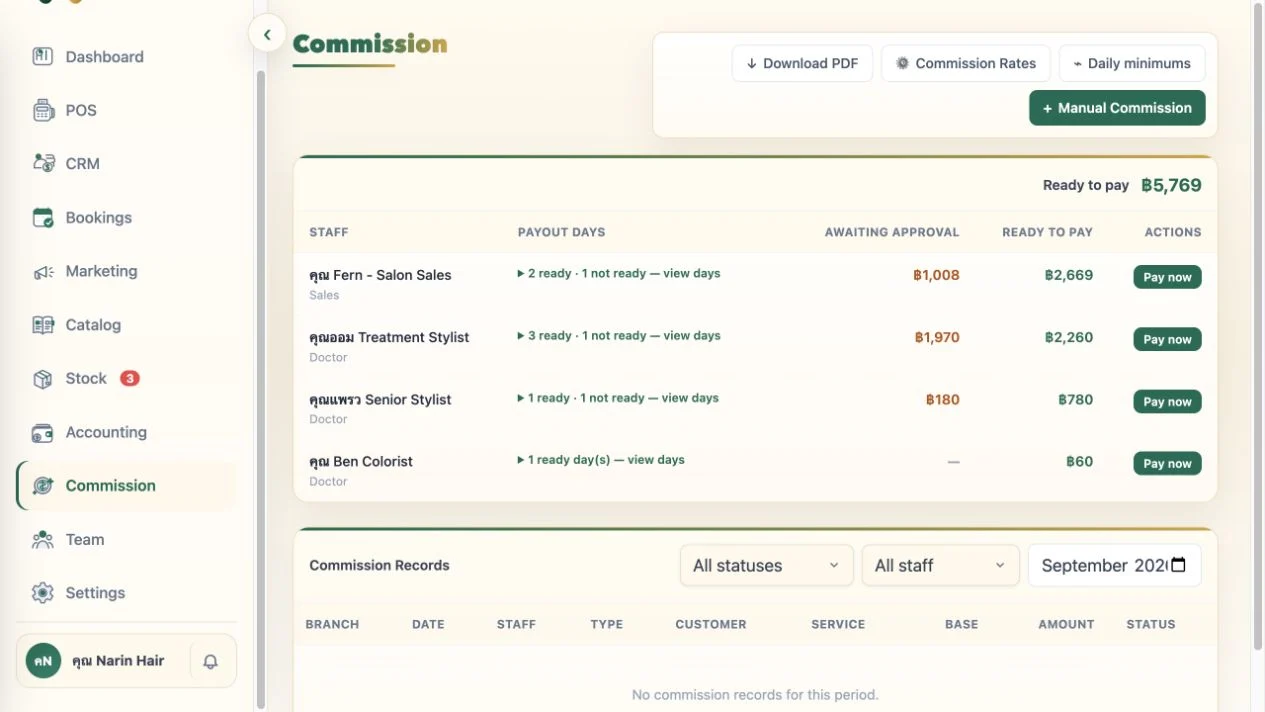
Task: Click the AMOUNT column header in records
Action: click(1066, 624)
